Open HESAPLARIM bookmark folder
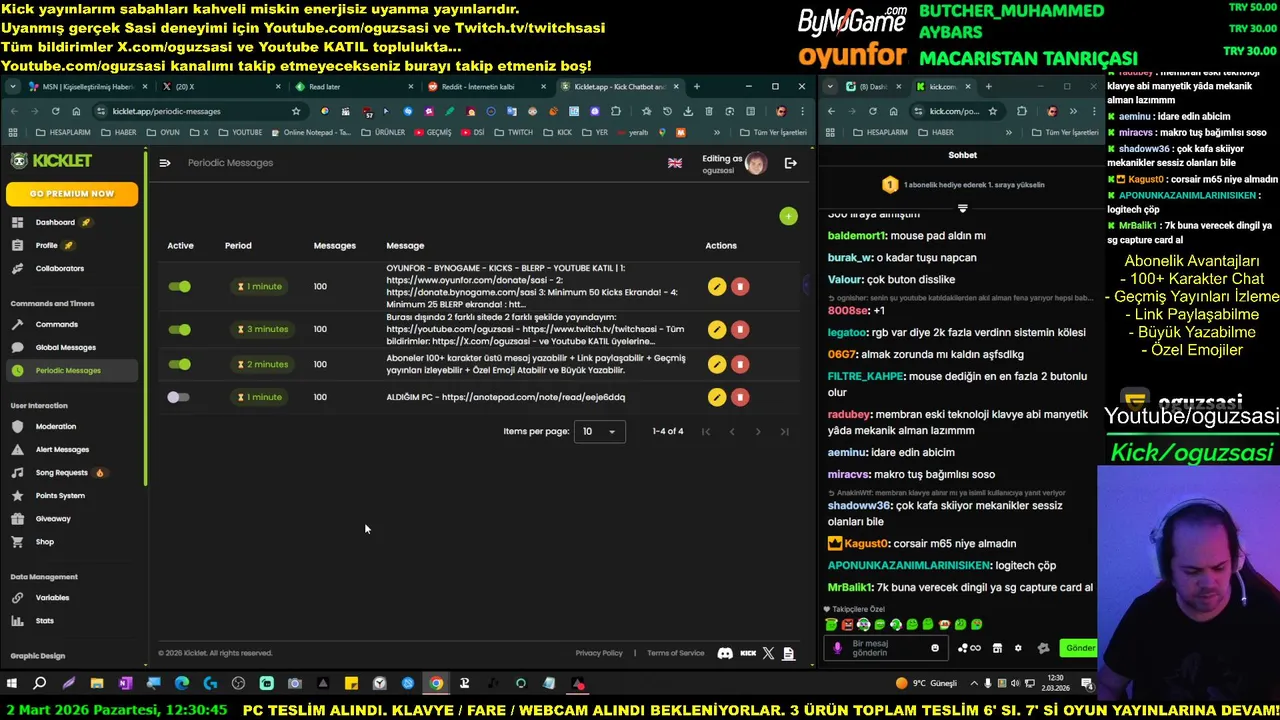1280x720 pixels. [x=63, y=132]
